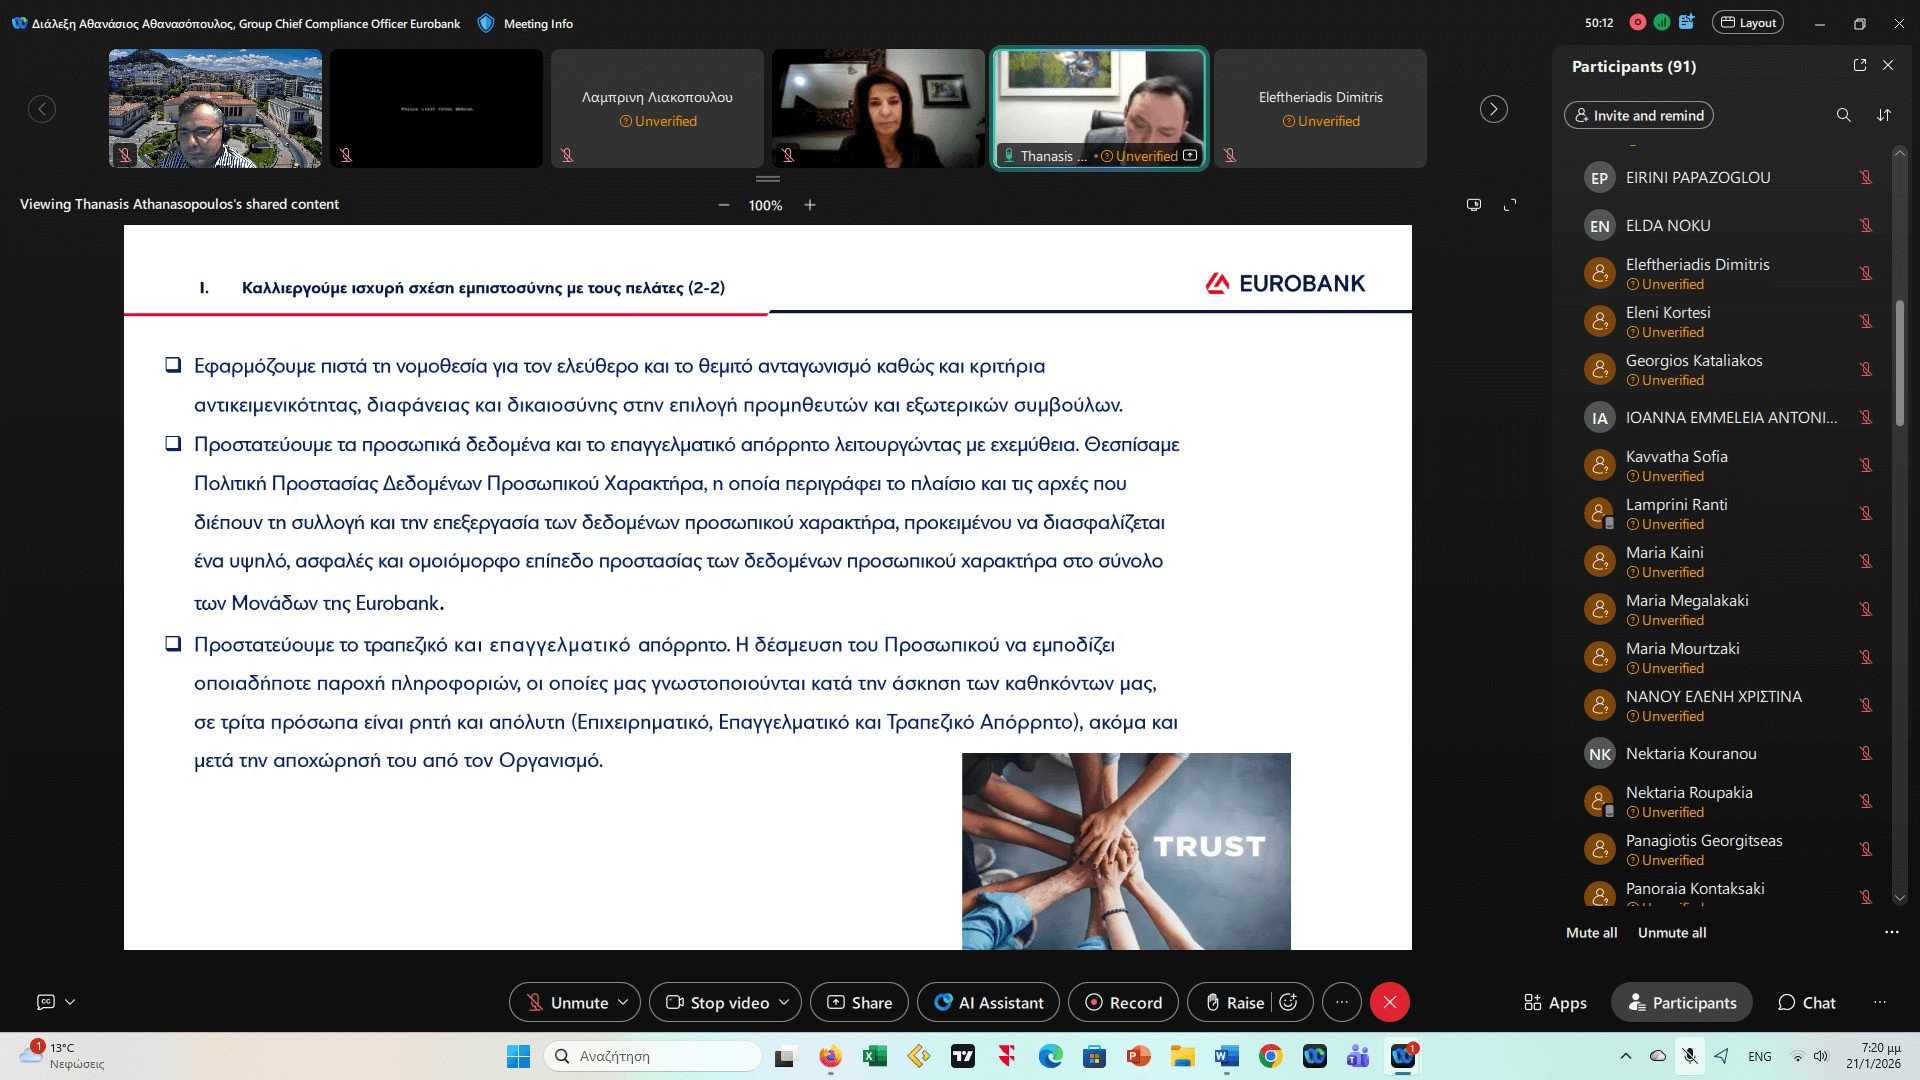The image size is (1920, 1080).
Task: Toggle closed captions icon
Action: point(46,1002)
